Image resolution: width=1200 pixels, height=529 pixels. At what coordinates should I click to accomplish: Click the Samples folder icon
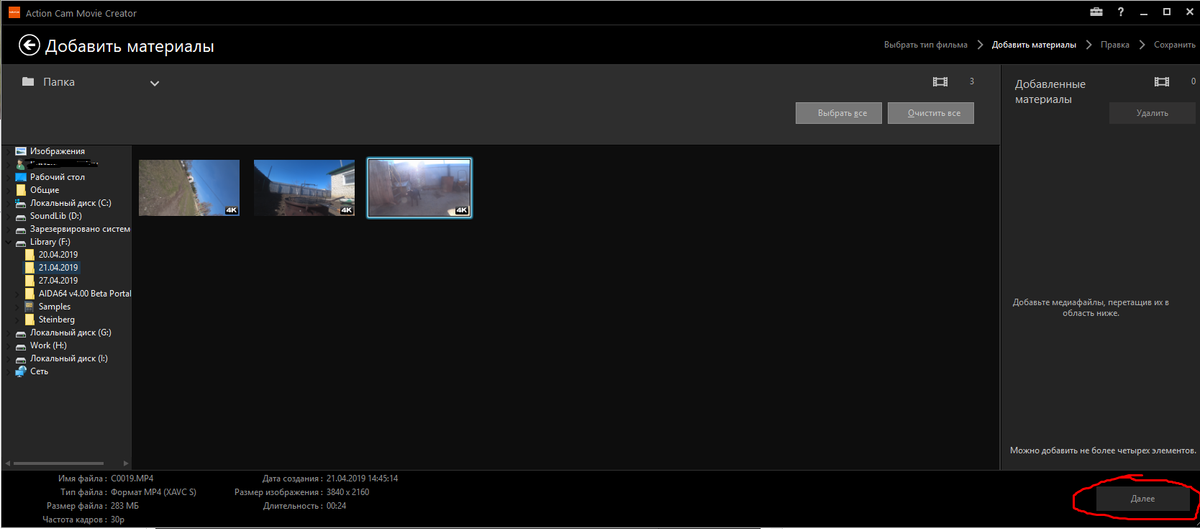[x=30, y=306]
